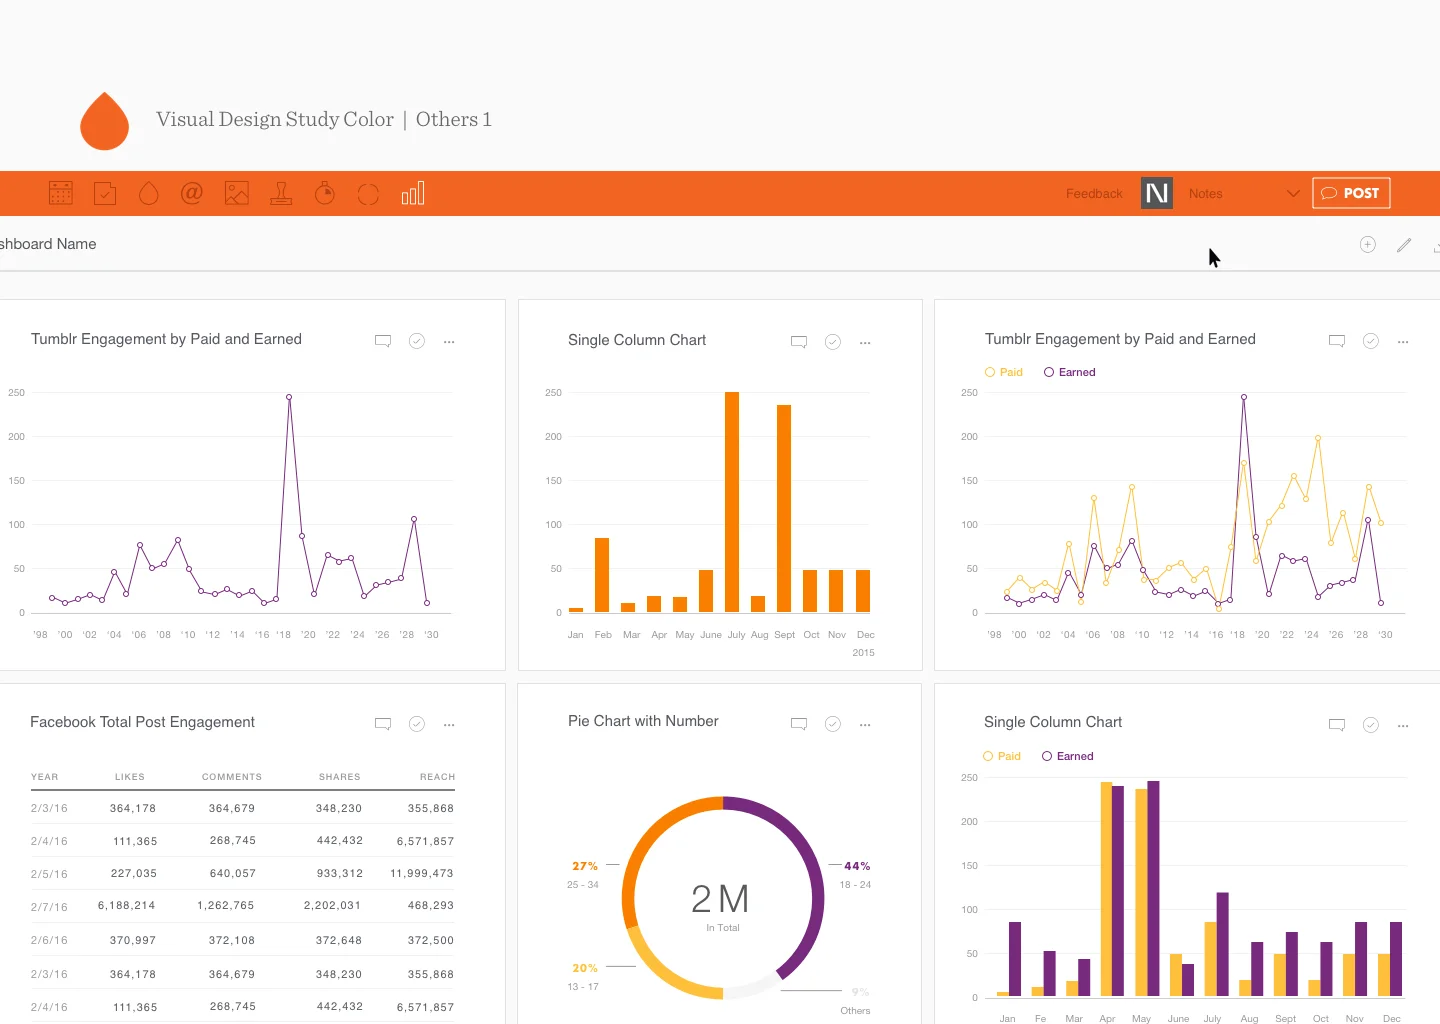Click the plus add-widget button
The image size is (1440, 1024).
click(1368, 245)
